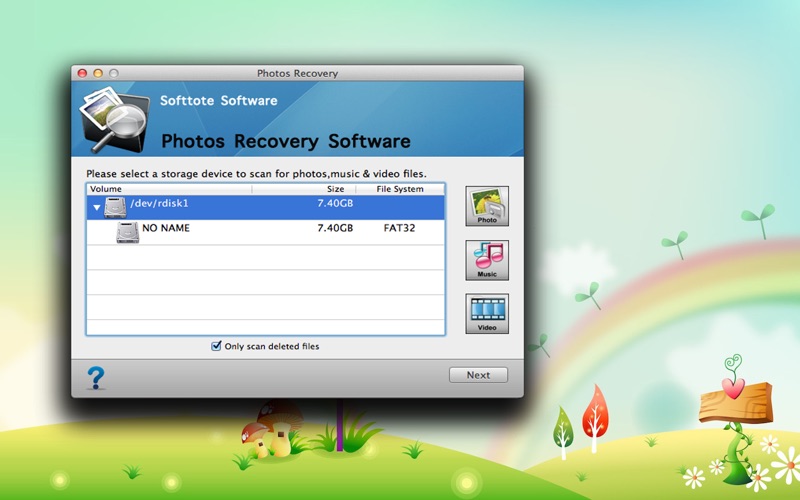Click the NO NAME volume drive icon
Screen dimensions: 800x500
pos(128,232)
